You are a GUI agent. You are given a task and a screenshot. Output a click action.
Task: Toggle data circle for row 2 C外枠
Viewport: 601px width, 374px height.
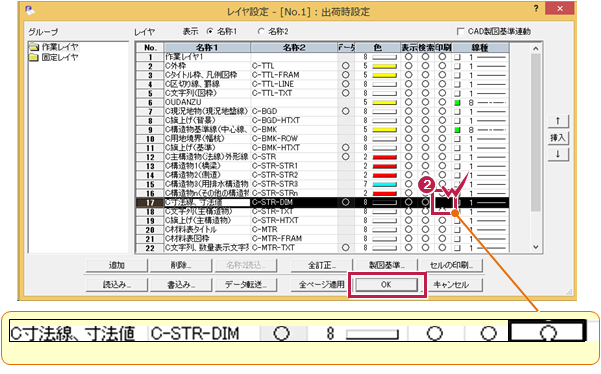point(345,66)
